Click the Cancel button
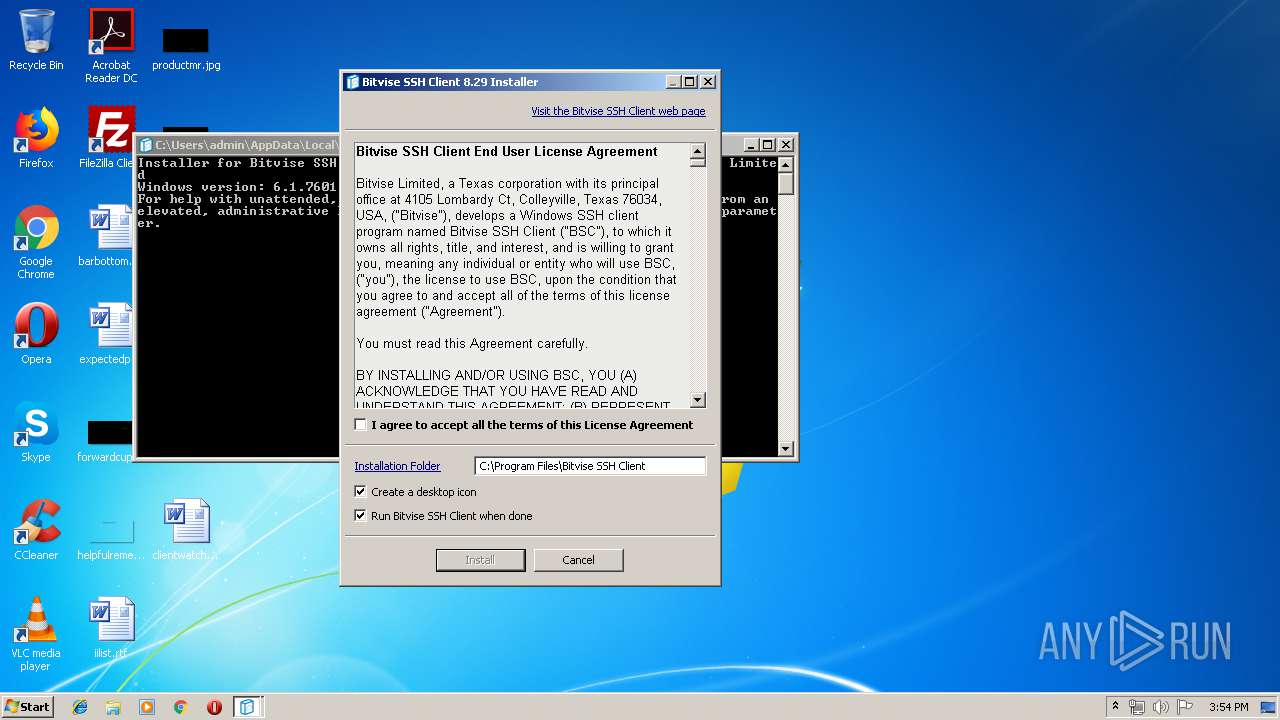 (578, 560)
